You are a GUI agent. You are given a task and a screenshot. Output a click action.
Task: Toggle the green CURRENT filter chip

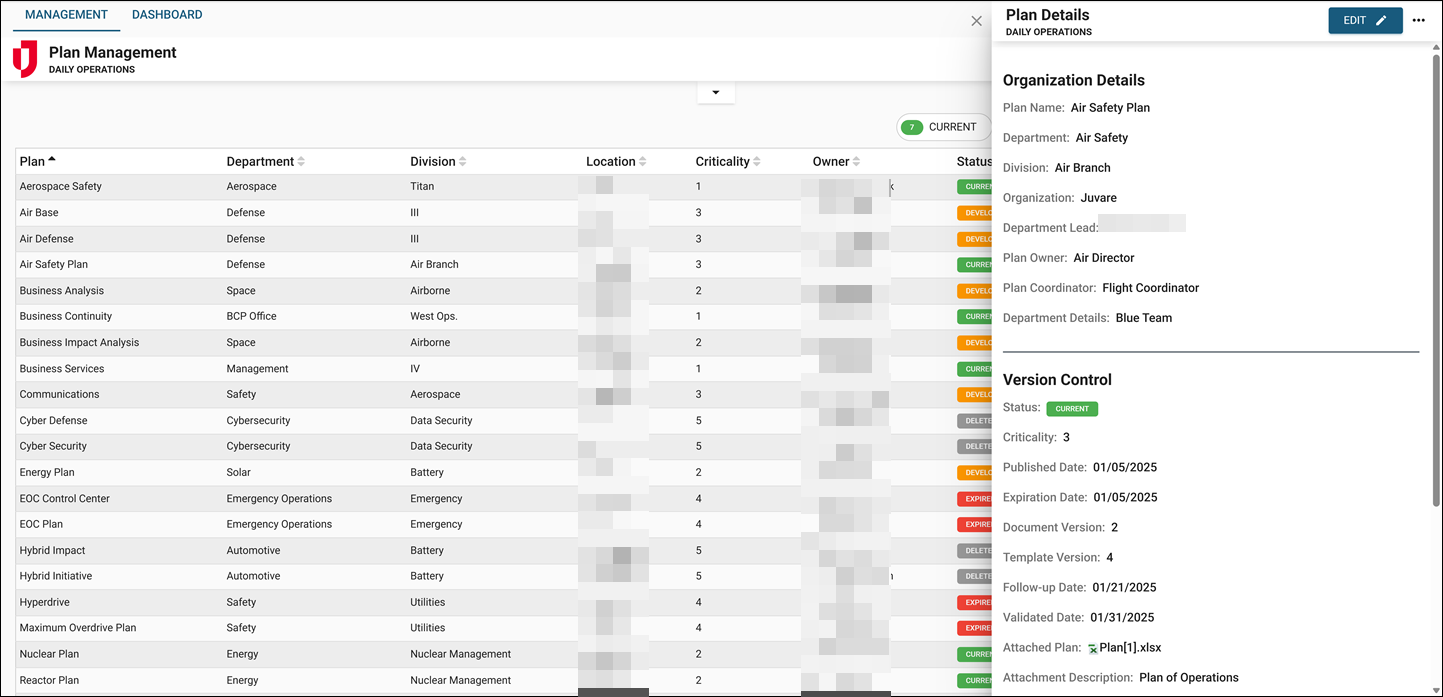944,127
